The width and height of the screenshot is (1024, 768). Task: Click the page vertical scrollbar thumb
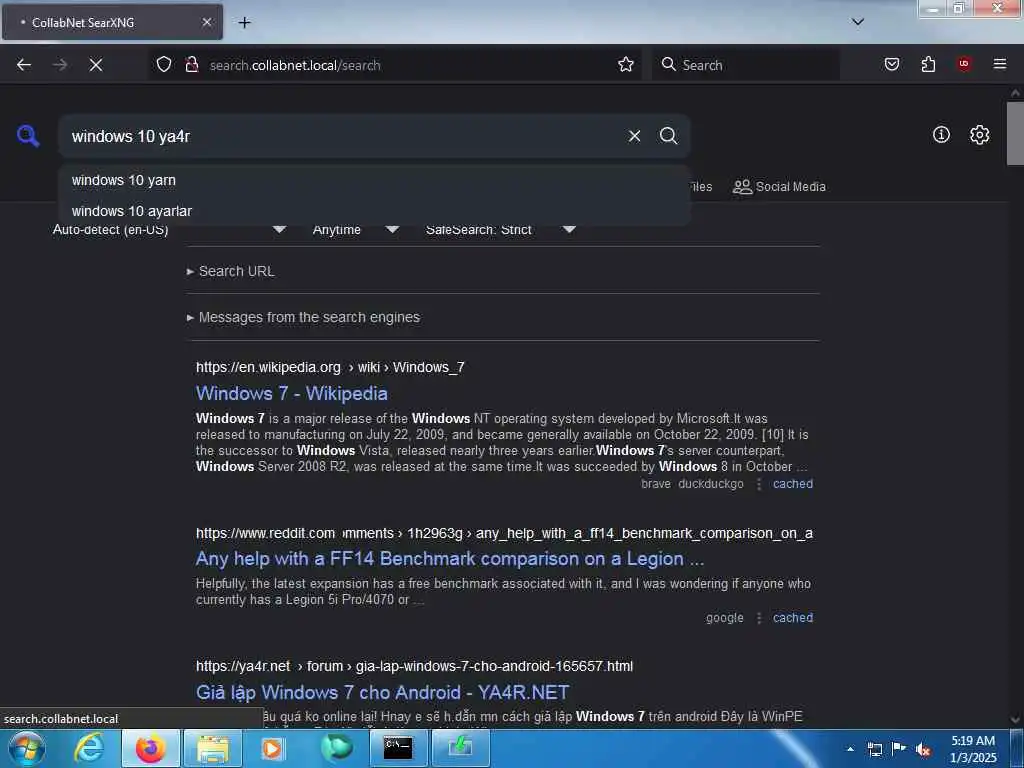(1015, 133)
